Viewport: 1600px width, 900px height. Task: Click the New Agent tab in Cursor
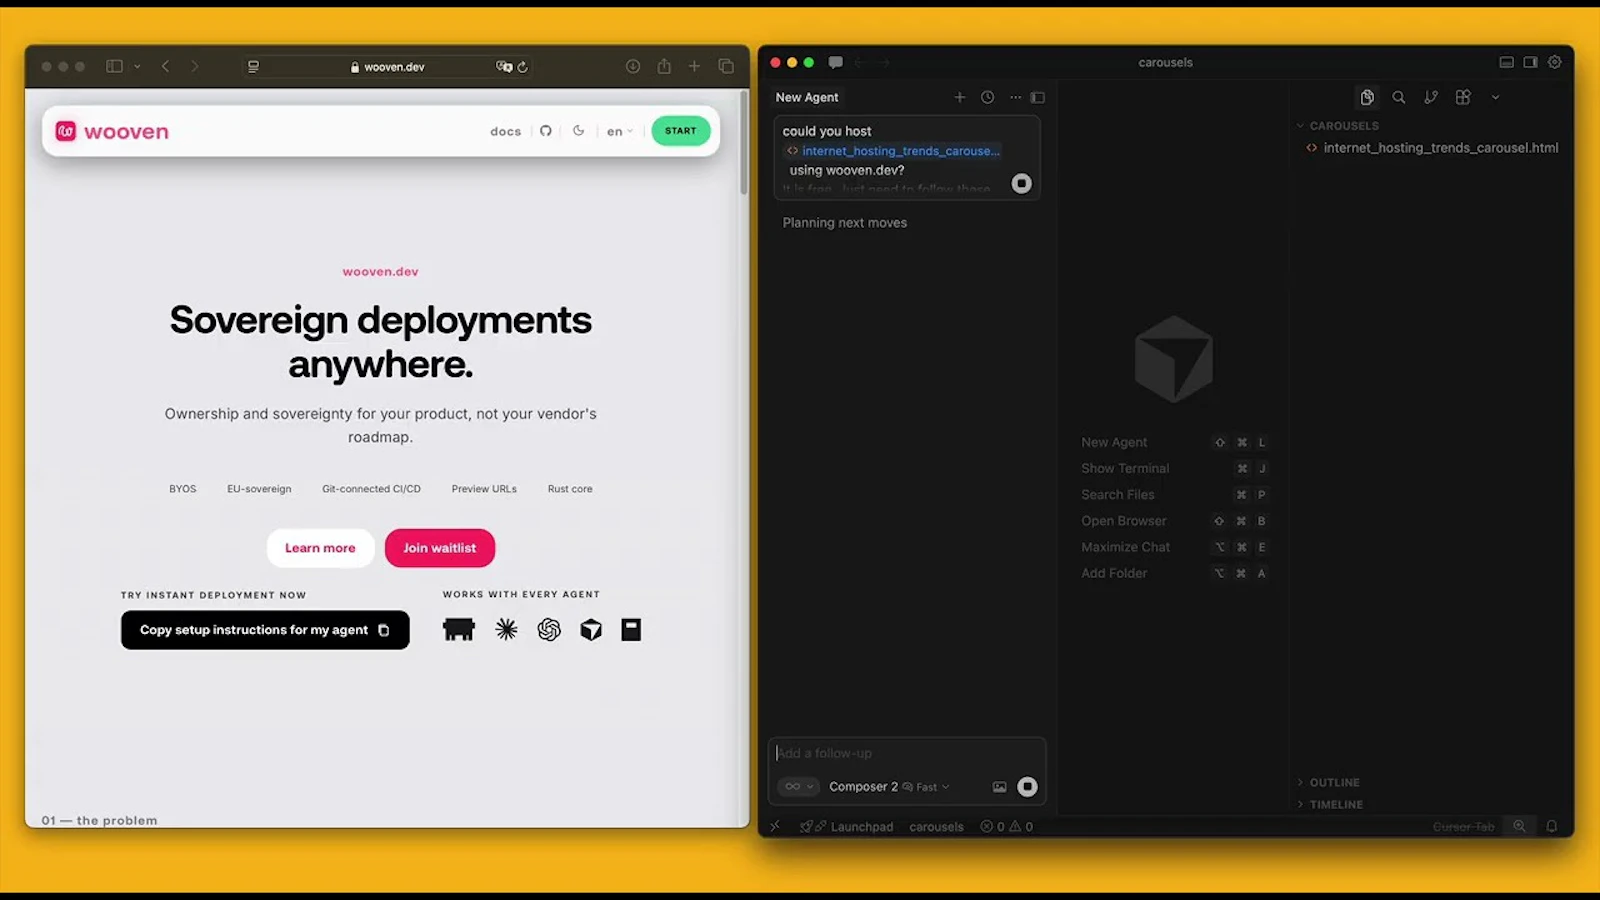coord(807,97)
